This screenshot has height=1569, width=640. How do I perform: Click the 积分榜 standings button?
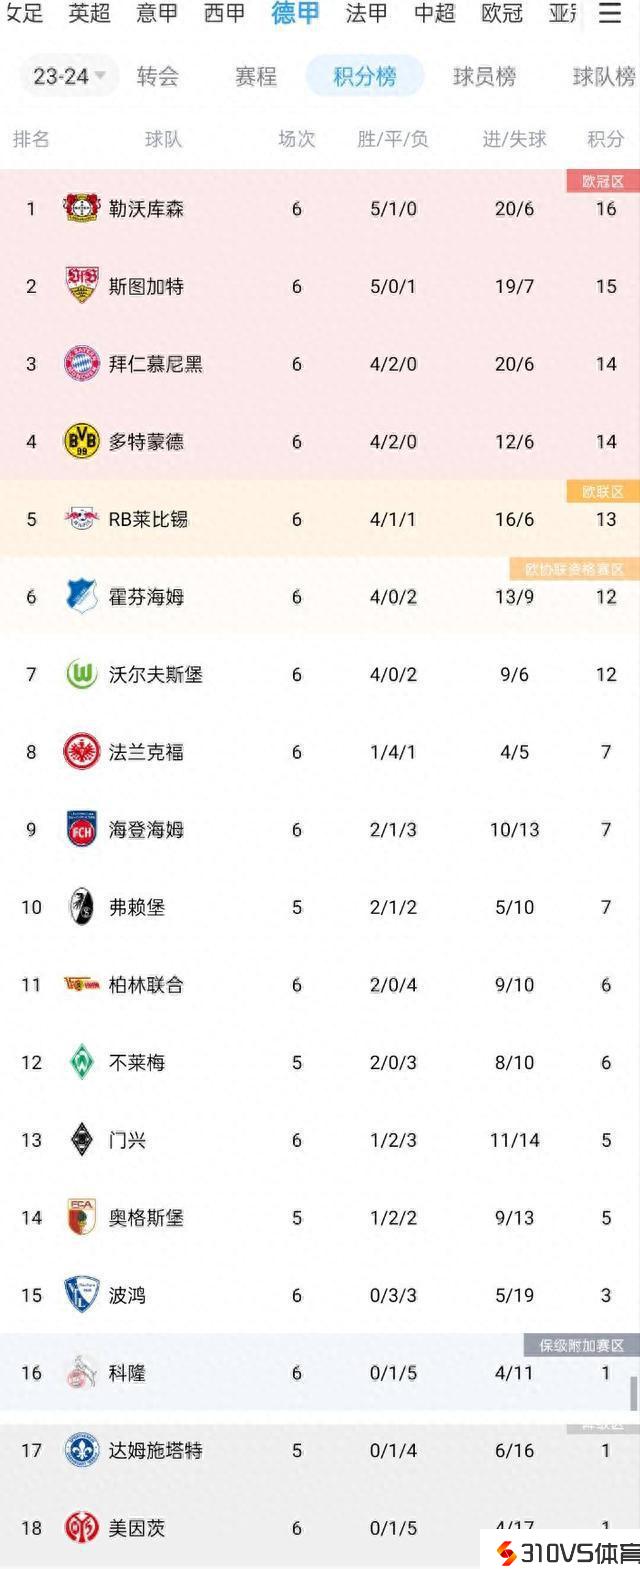(x=364, y=76)
